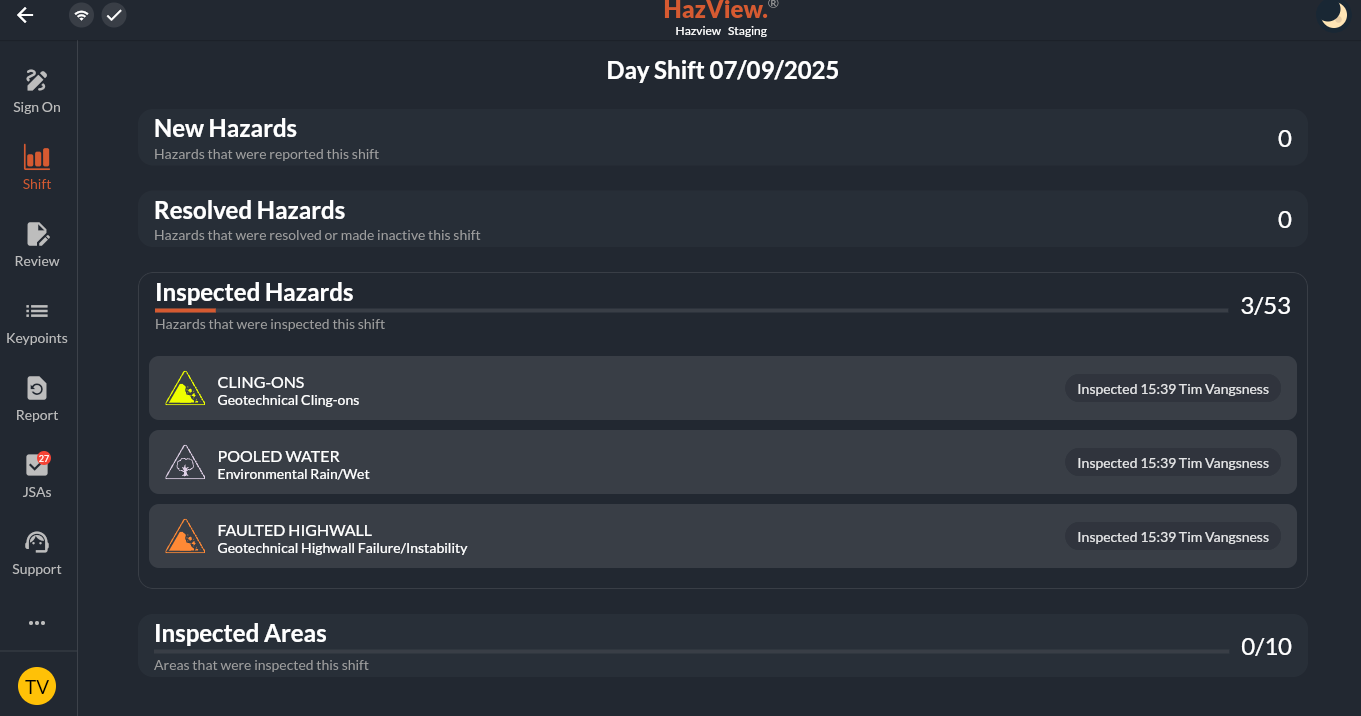The height and width of the screenshot is (716, 1361).
Task: Toggle dark mode with moon icon
Action: [x=1333, y=15]
